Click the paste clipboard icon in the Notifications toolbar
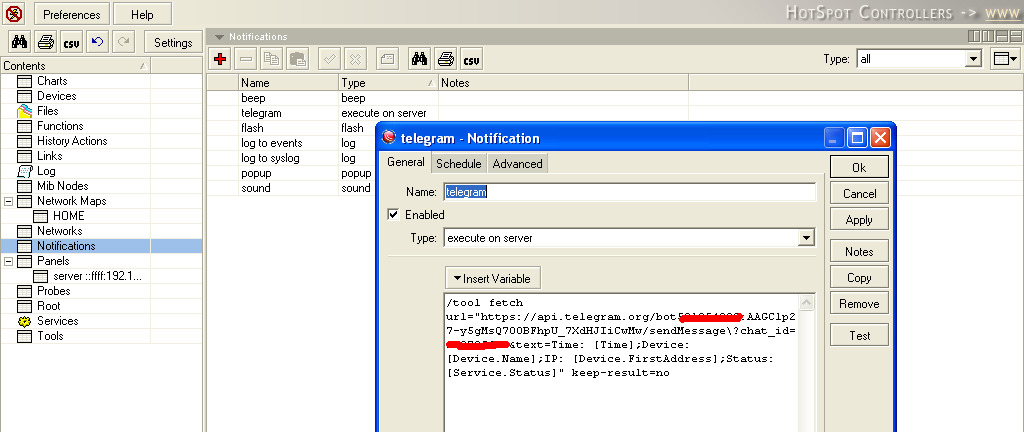This screenshot has width=1024, height=432. (298, 59)
